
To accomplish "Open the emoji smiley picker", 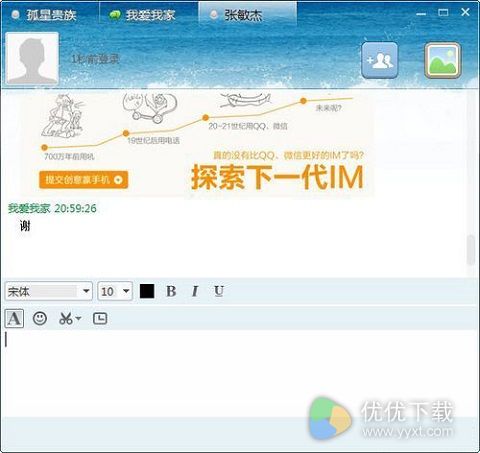I will (40, 319).
